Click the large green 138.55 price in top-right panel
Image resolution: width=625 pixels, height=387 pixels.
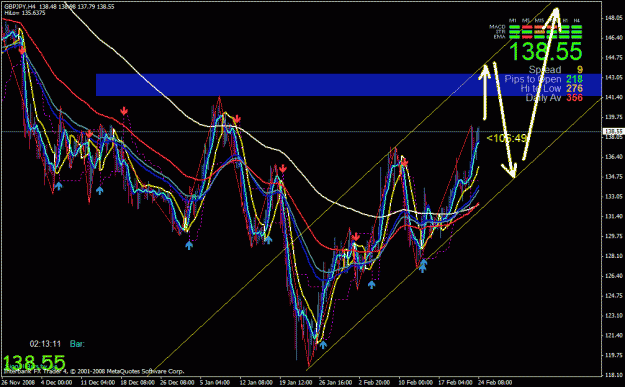click(x=546, y=51)
